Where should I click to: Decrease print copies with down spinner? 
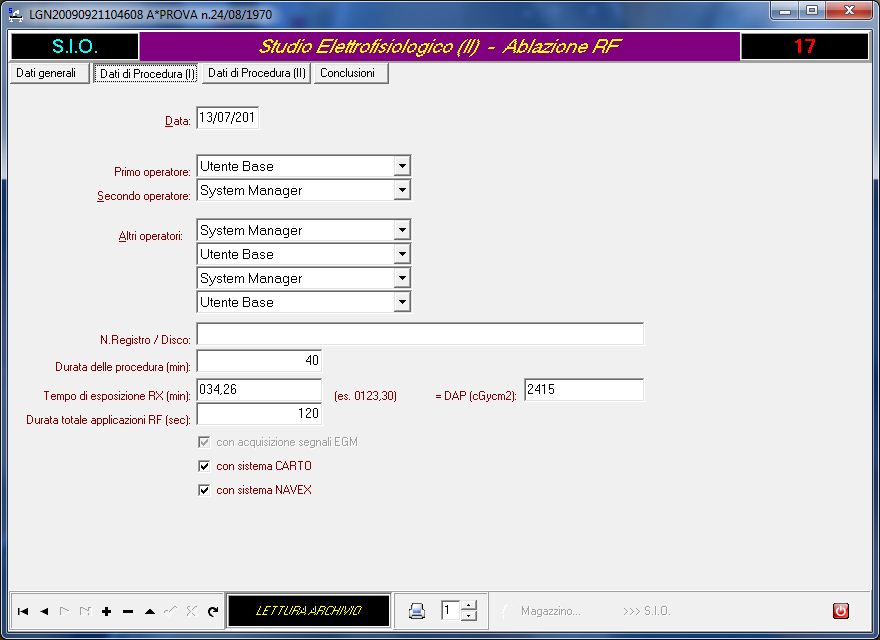tap(469, 616)
